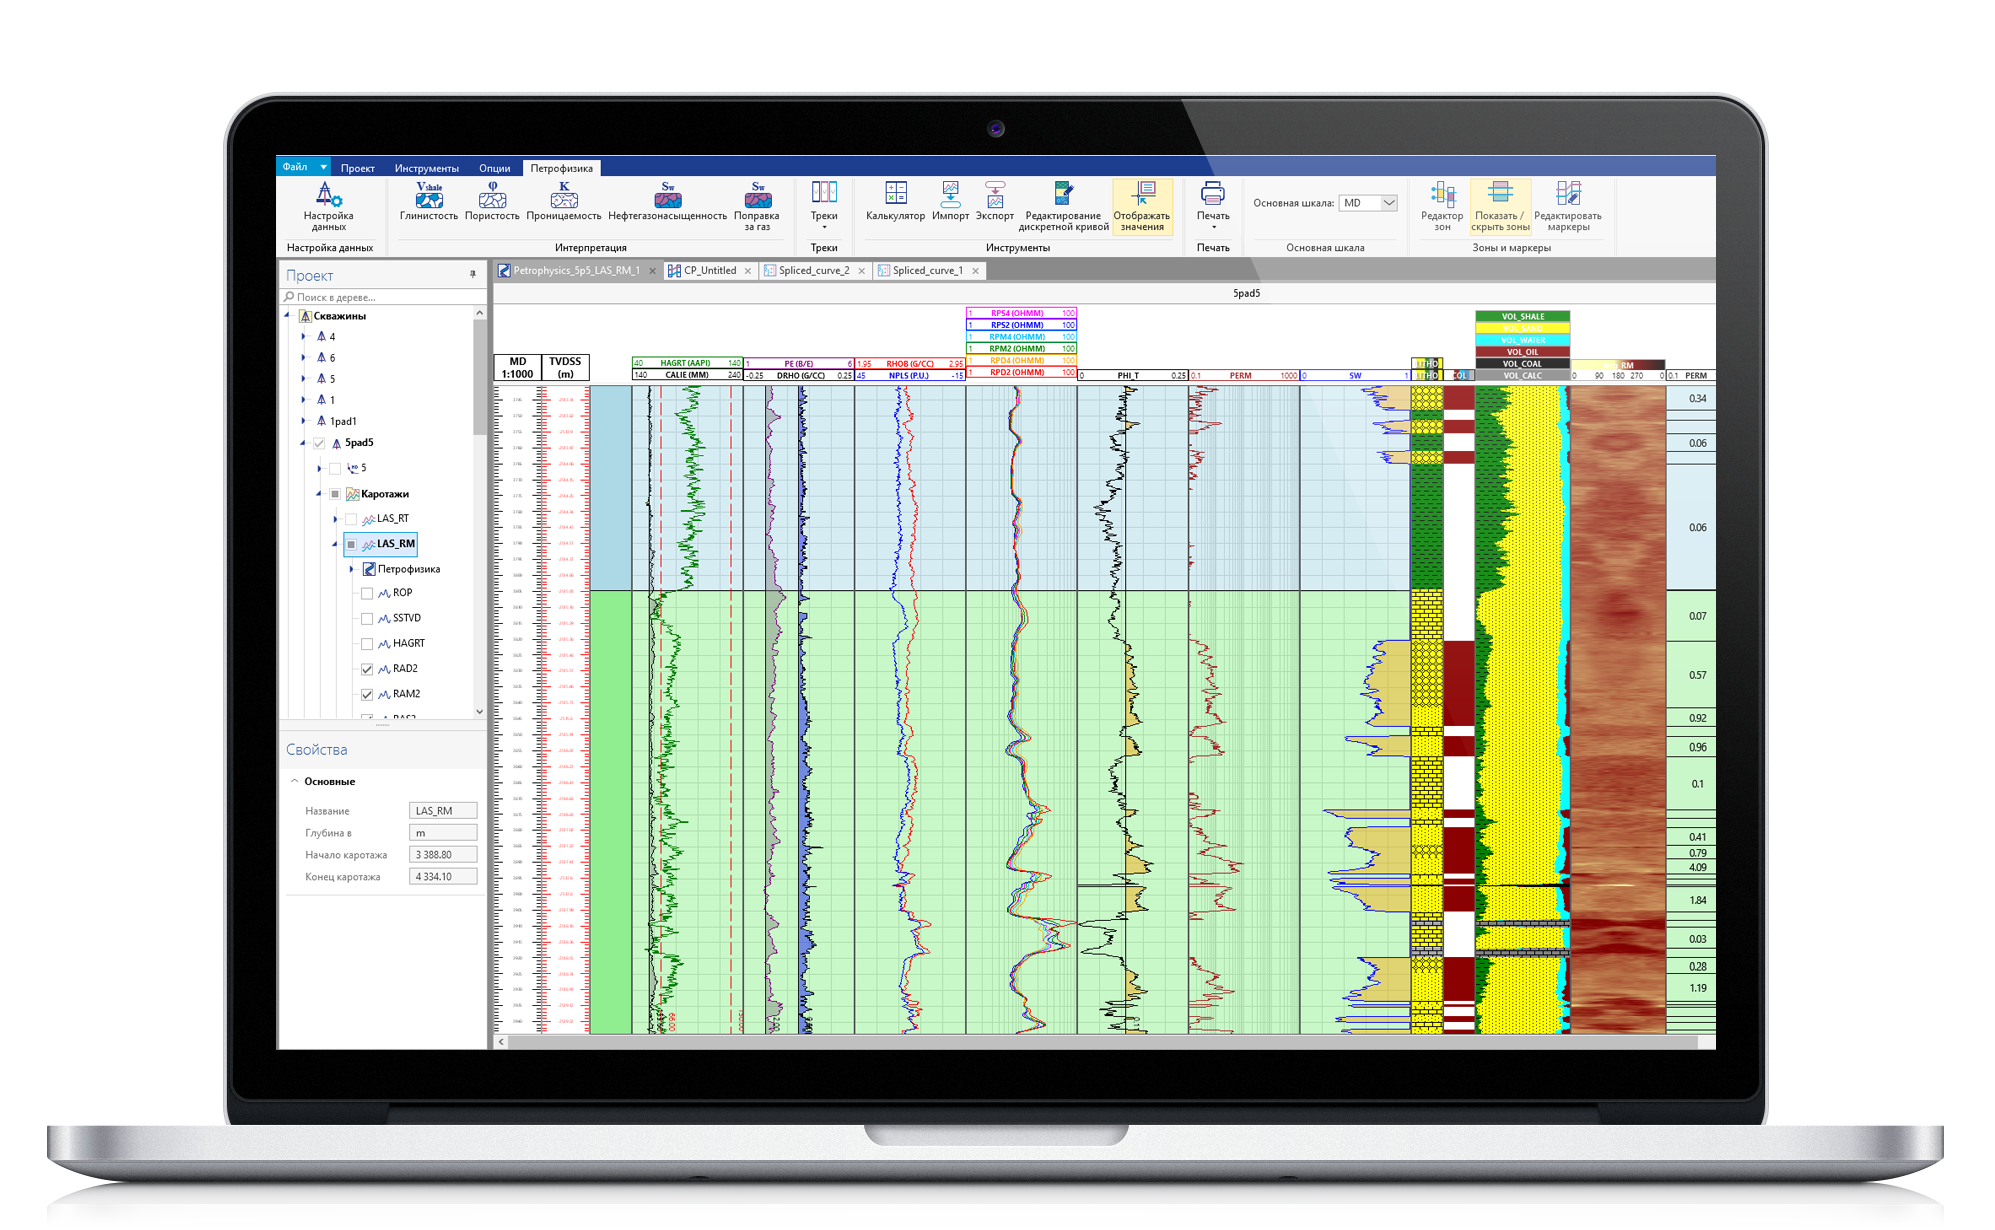Collapse the Основные properties section
This screenshot has height=1230, width=1995.
tap(294, 781)
